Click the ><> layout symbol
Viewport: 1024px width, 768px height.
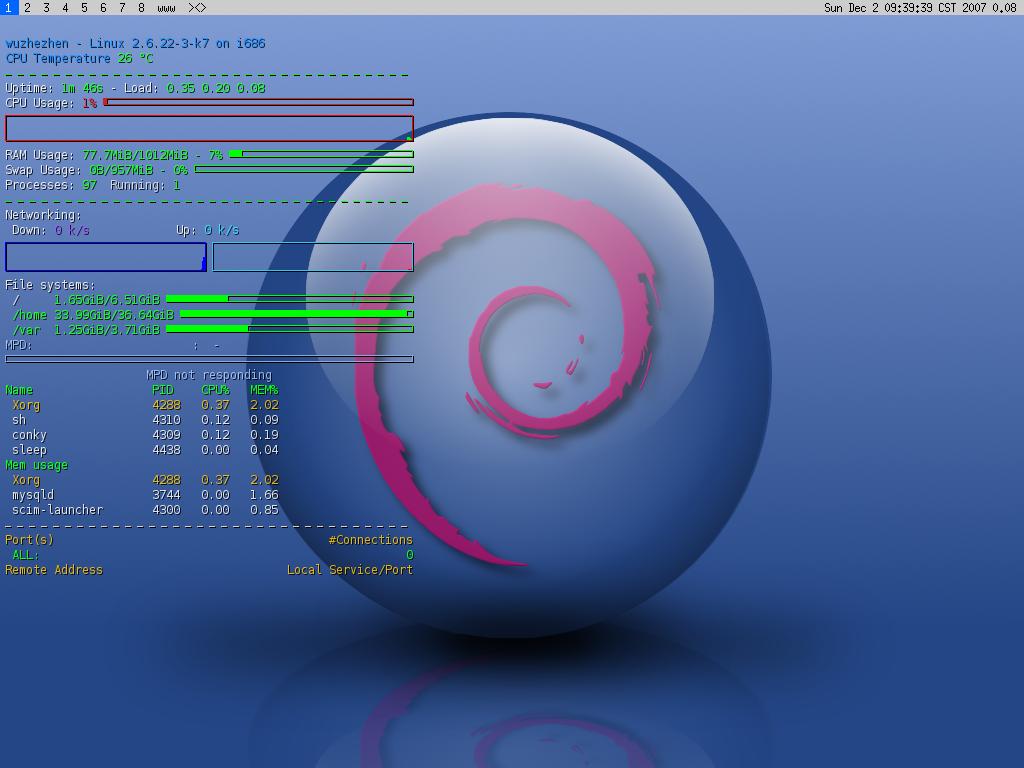click(197, 8)
